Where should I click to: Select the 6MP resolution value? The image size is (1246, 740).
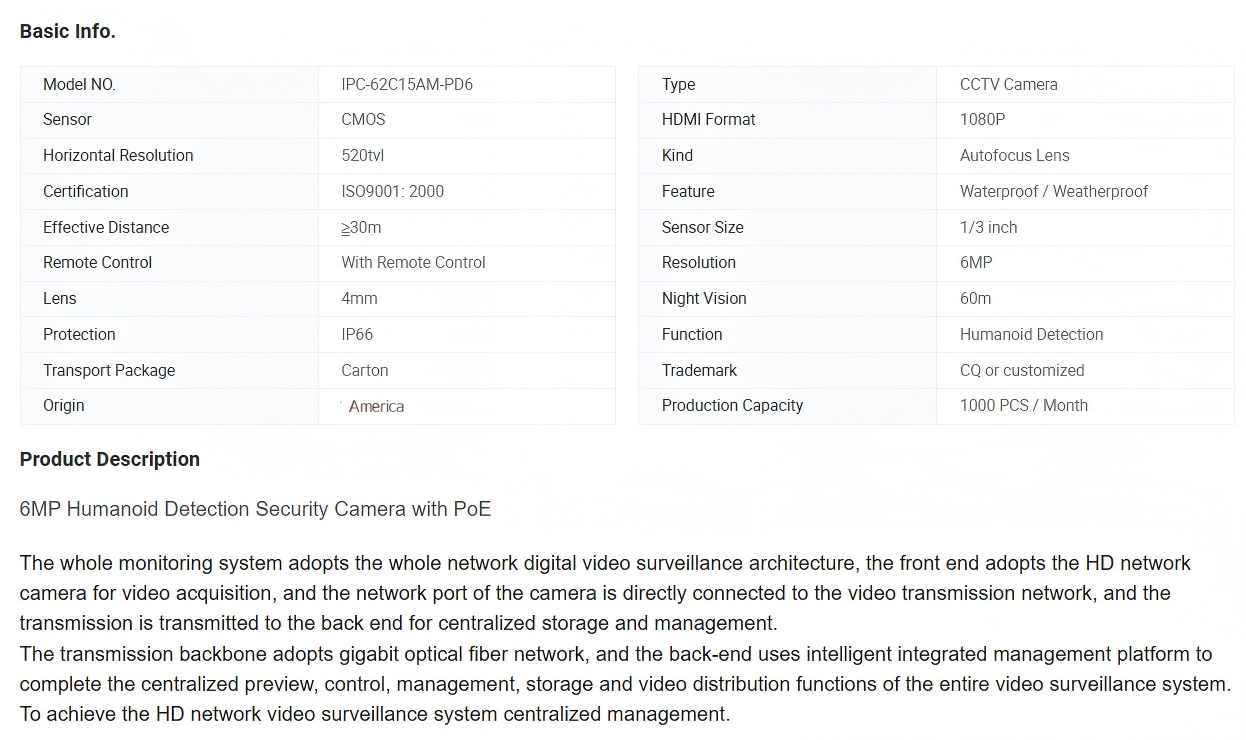pos(976,262)
